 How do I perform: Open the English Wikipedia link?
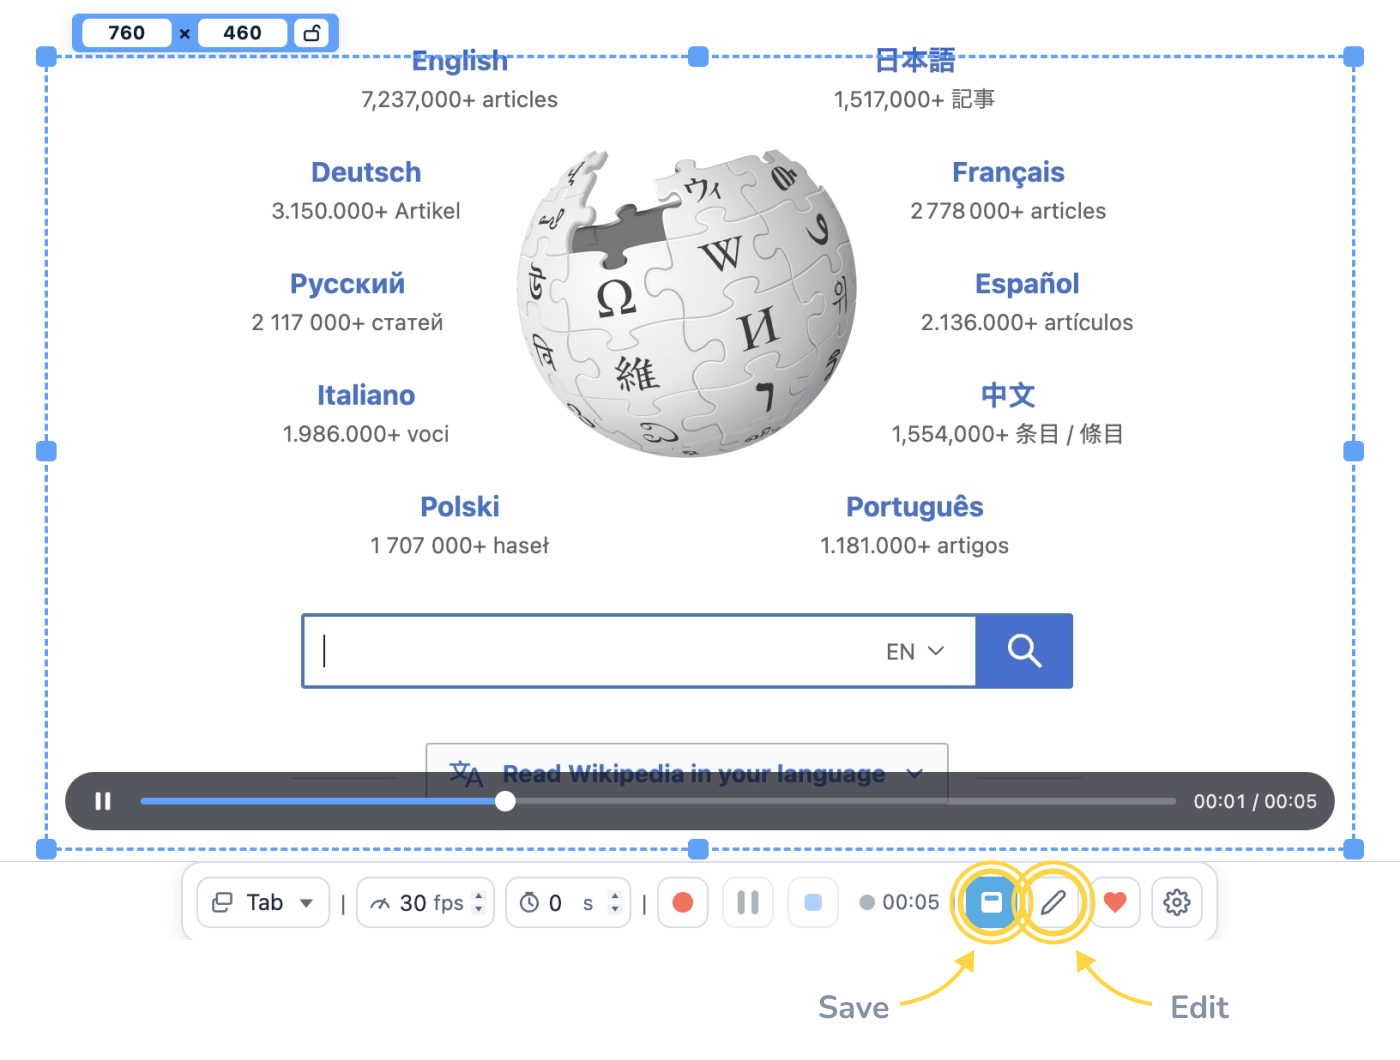pyautogui.click(x=460, y=61)
